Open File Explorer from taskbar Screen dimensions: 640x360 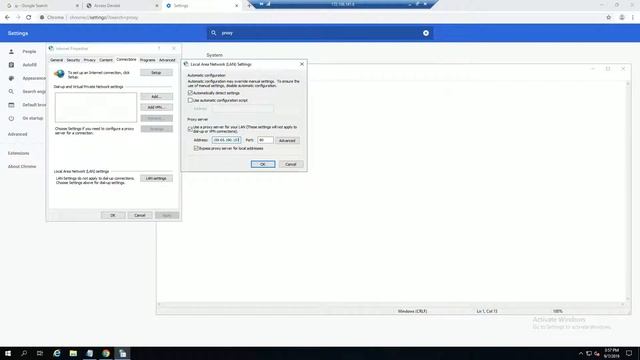(x=73, y=353)
